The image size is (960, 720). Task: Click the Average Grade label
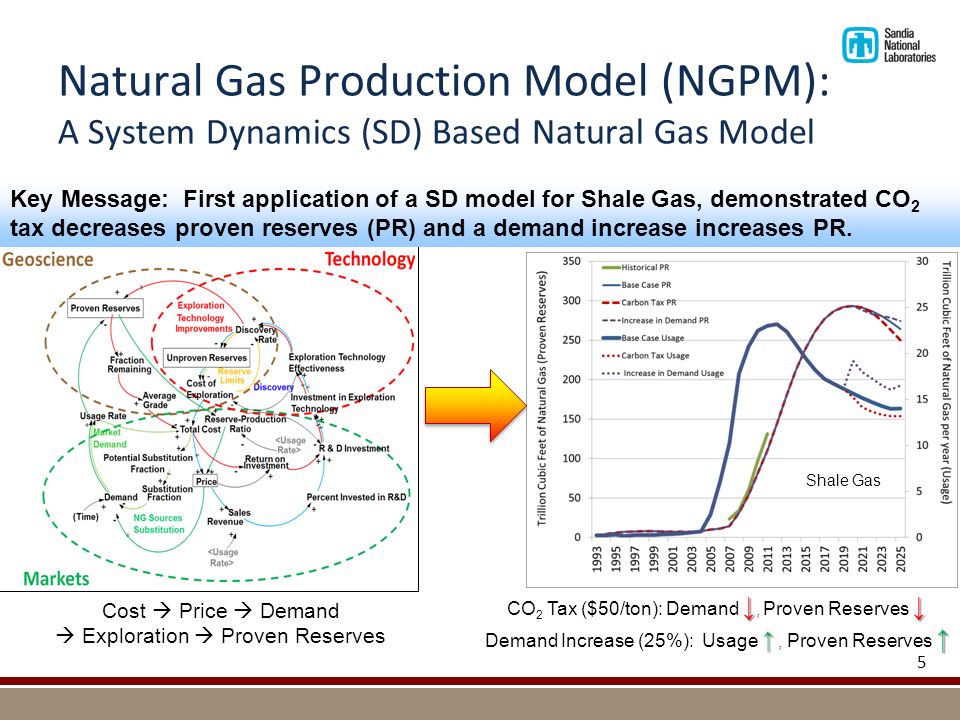(x=159, y=400)
